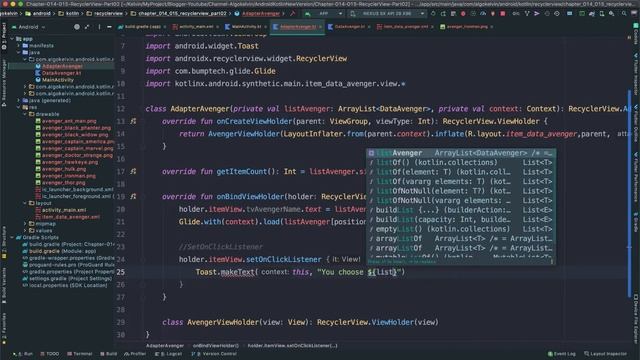Image resolution: width=640 pixels, height=360 pixels.
Task: Click the Debug app bug icon
Action: tap(463, 13)
